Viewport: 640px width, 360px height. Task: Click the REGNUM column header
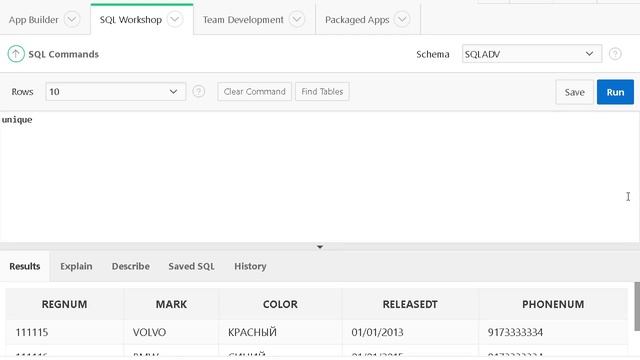[64, 304]
